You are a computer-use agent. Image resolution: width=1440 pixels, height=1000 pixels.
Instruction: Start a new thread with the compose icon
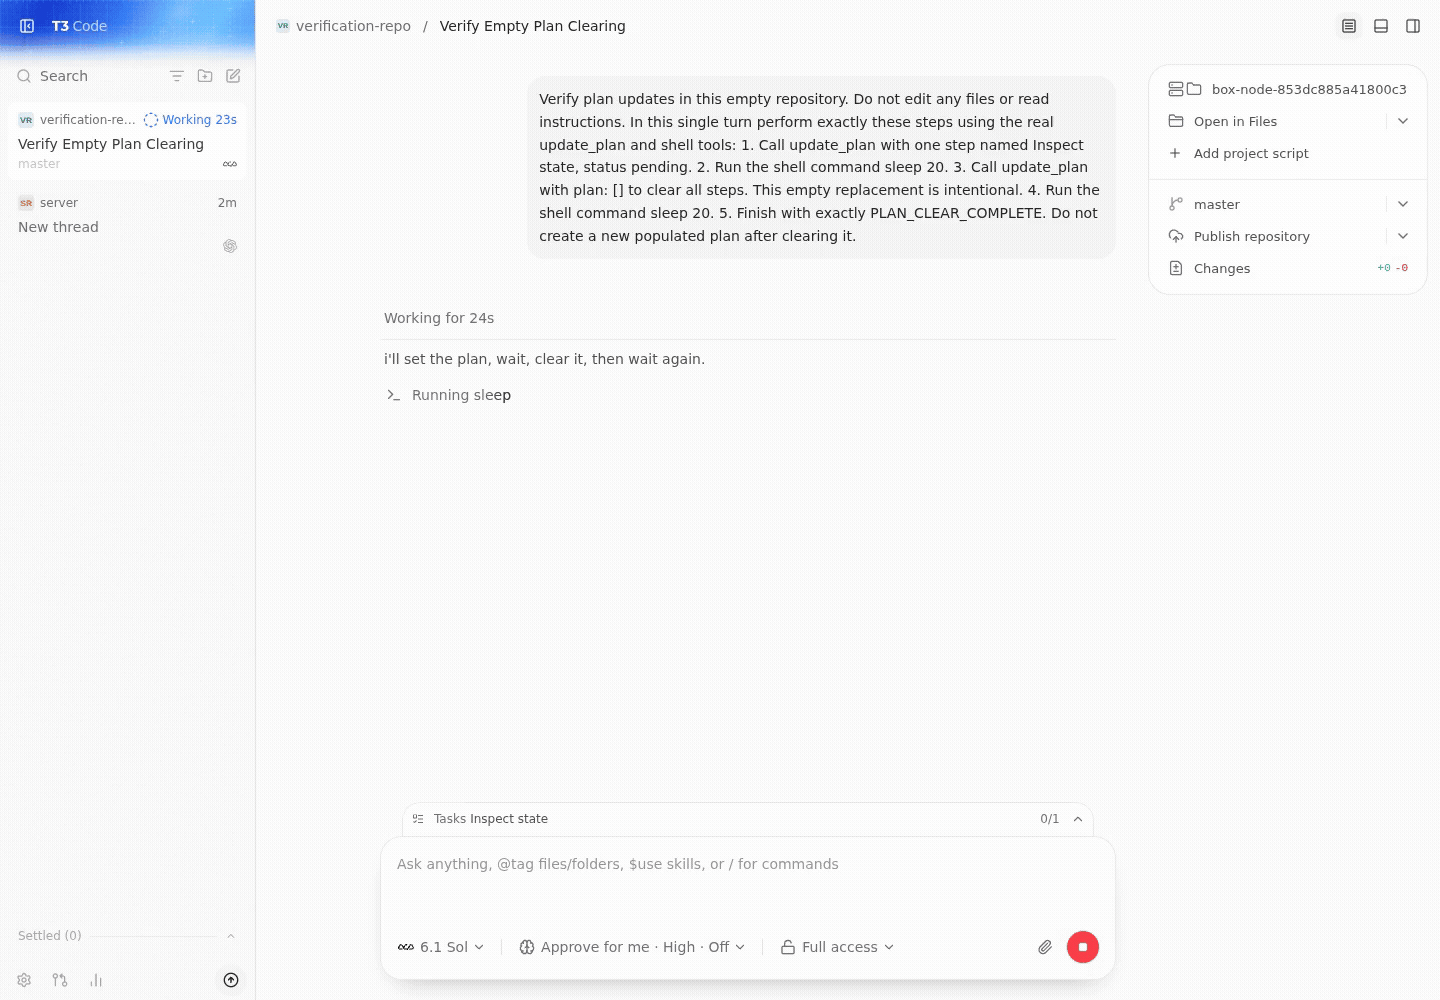coord(233,76)
